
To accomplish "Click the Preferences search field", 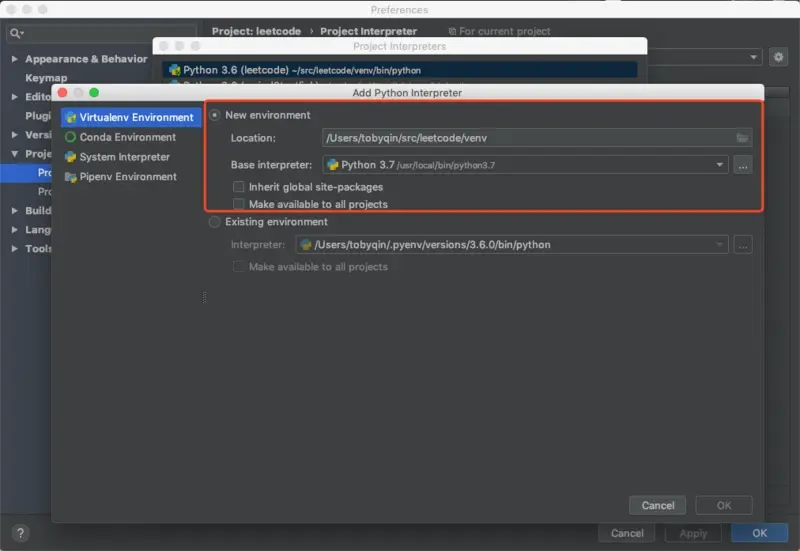I will click(x=101, y=34).
